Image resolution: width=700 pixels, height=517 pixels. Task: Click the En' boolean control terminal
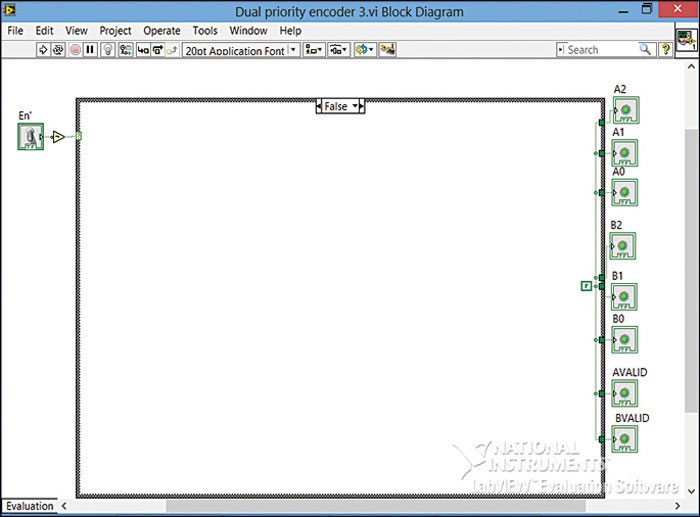(x=31, y=137)
